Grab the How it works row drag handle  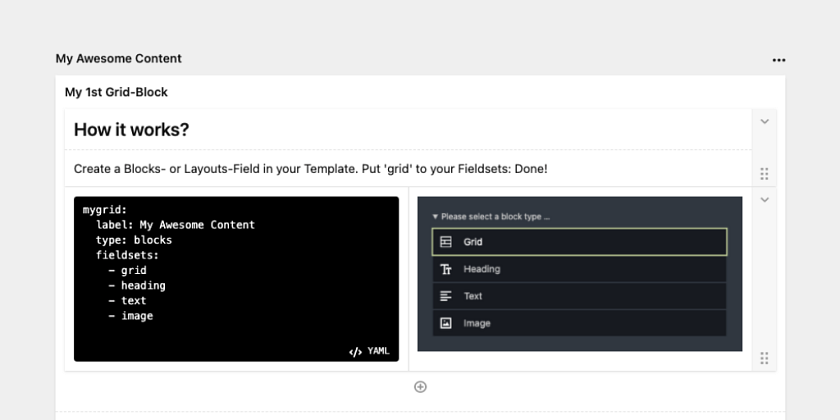[764, 174]
